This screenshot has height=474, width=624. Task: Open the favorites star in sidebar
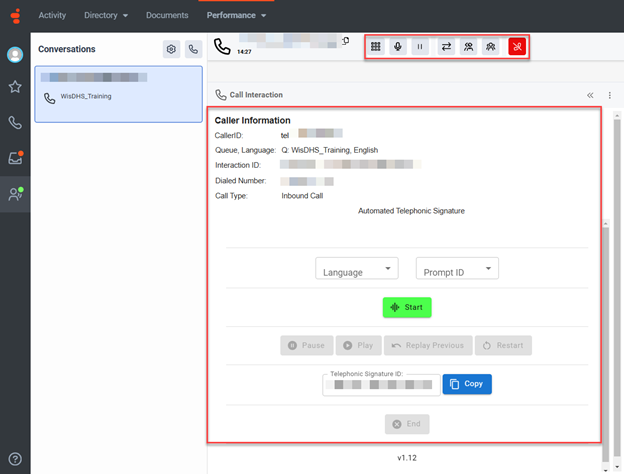(x=15, y=88)
